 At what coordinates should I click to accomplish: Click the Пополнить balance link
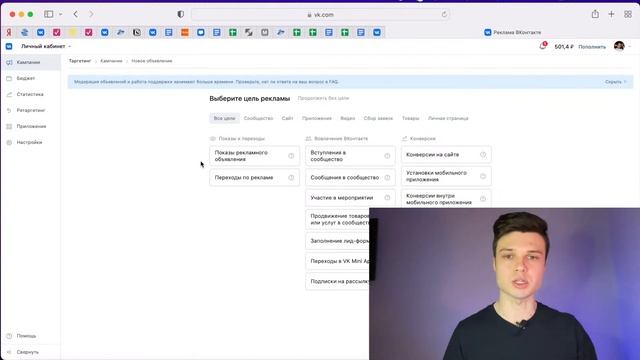click(x=592, y=47)
